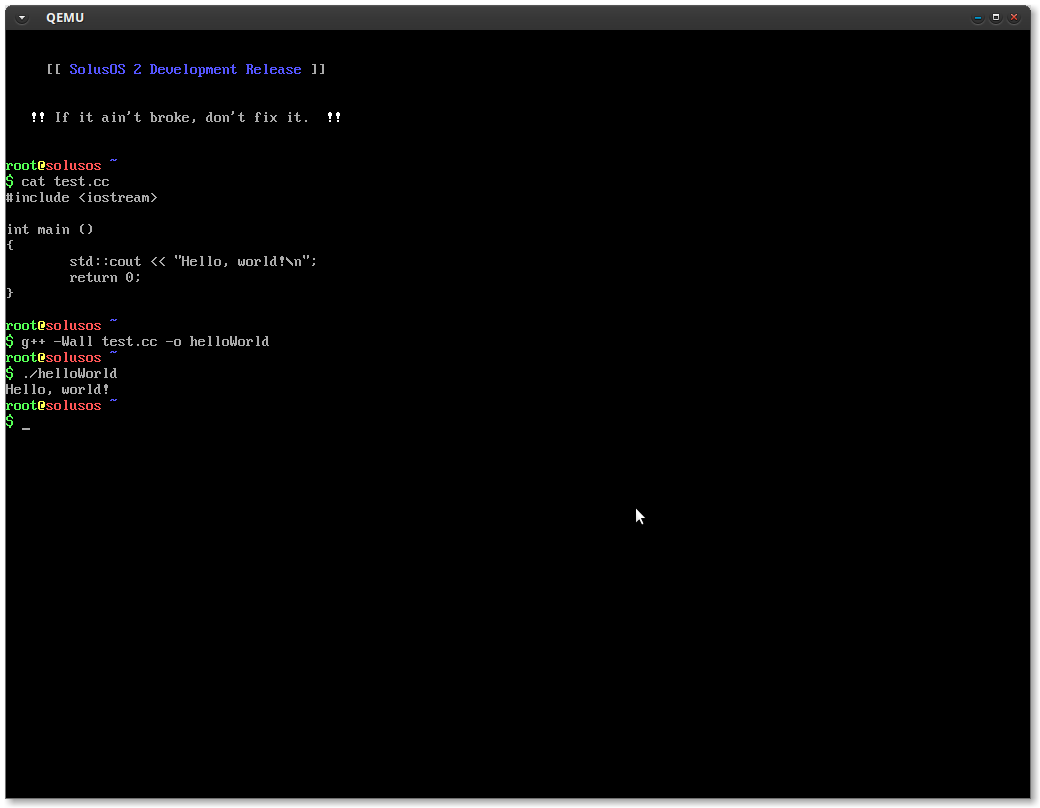Click the SolusOS 2 Development Release banner
The image size is (1040, 808).
pyautogui.click(x=185, y=70)
